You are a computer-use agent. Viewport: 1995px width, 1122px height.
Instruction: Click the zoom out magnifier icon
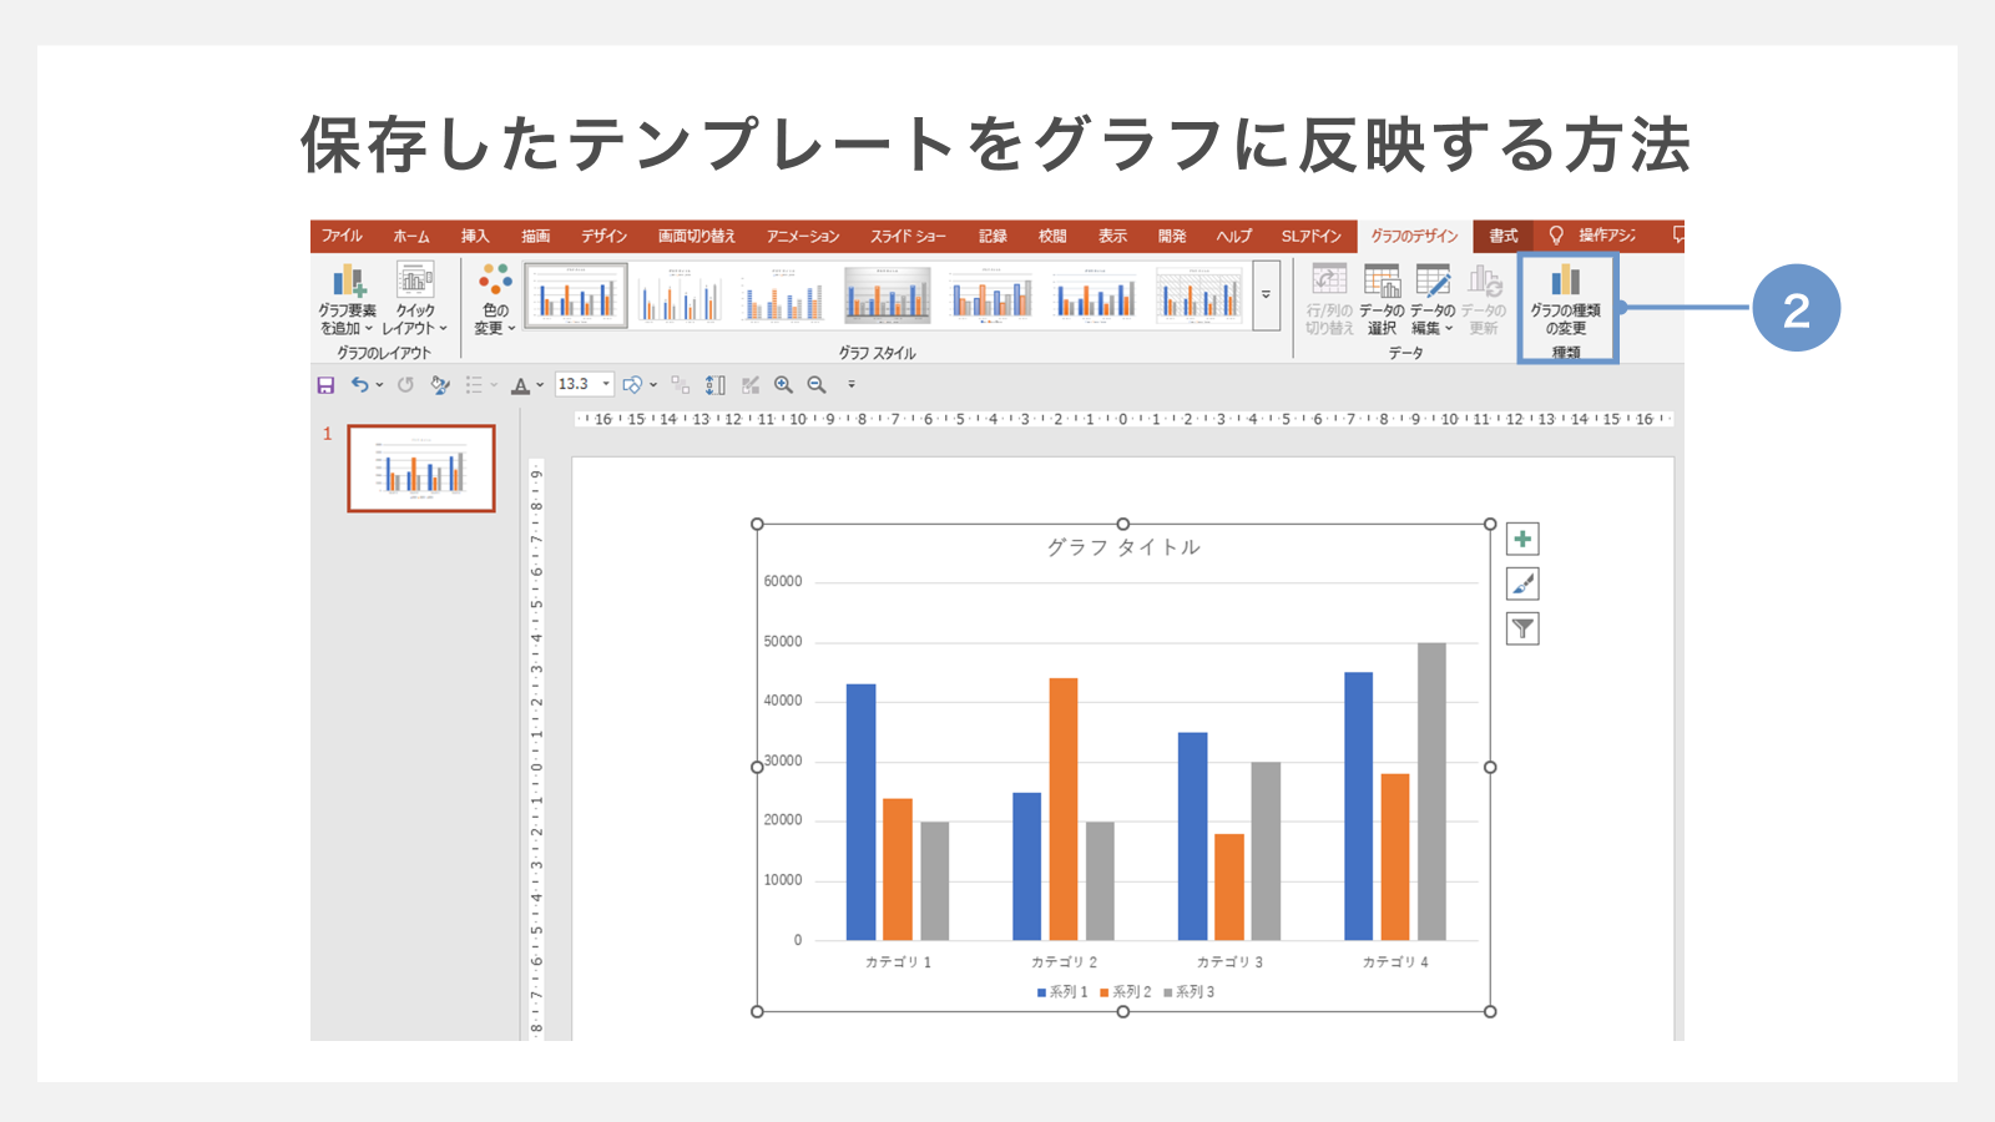point(817,385)
